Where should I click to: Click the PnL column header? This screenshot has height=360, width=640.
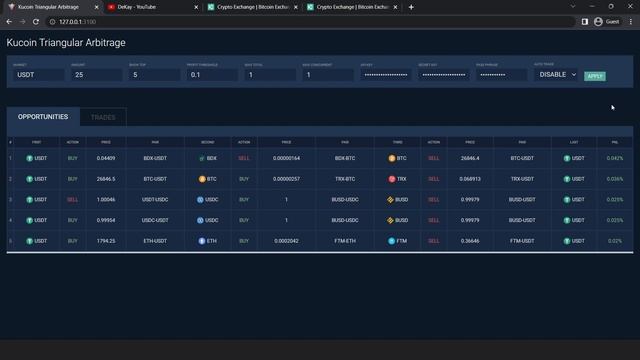(x=615, y=142)
